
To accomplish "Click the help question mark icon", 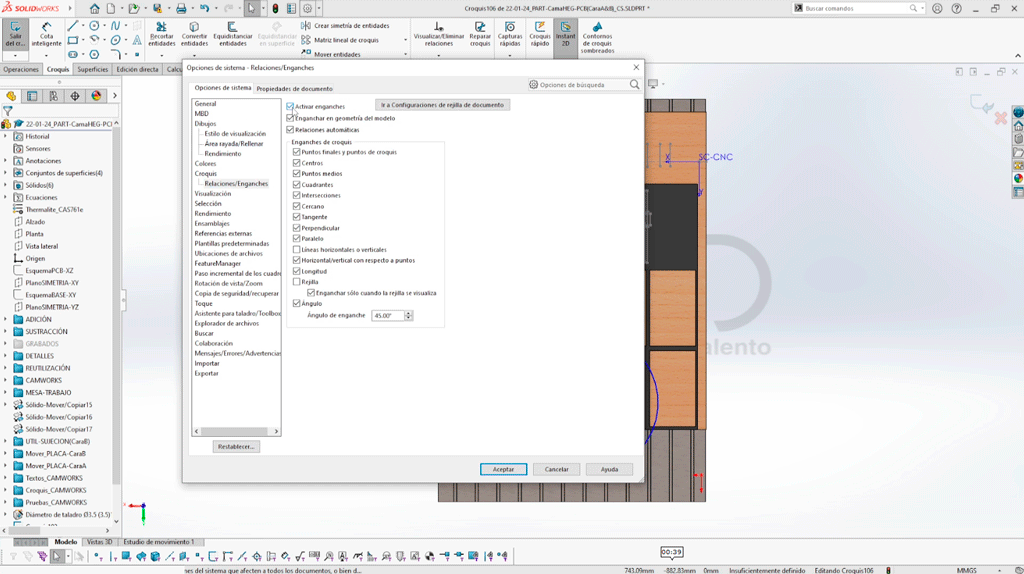I will pyautogui.click(x=956, y=8).
